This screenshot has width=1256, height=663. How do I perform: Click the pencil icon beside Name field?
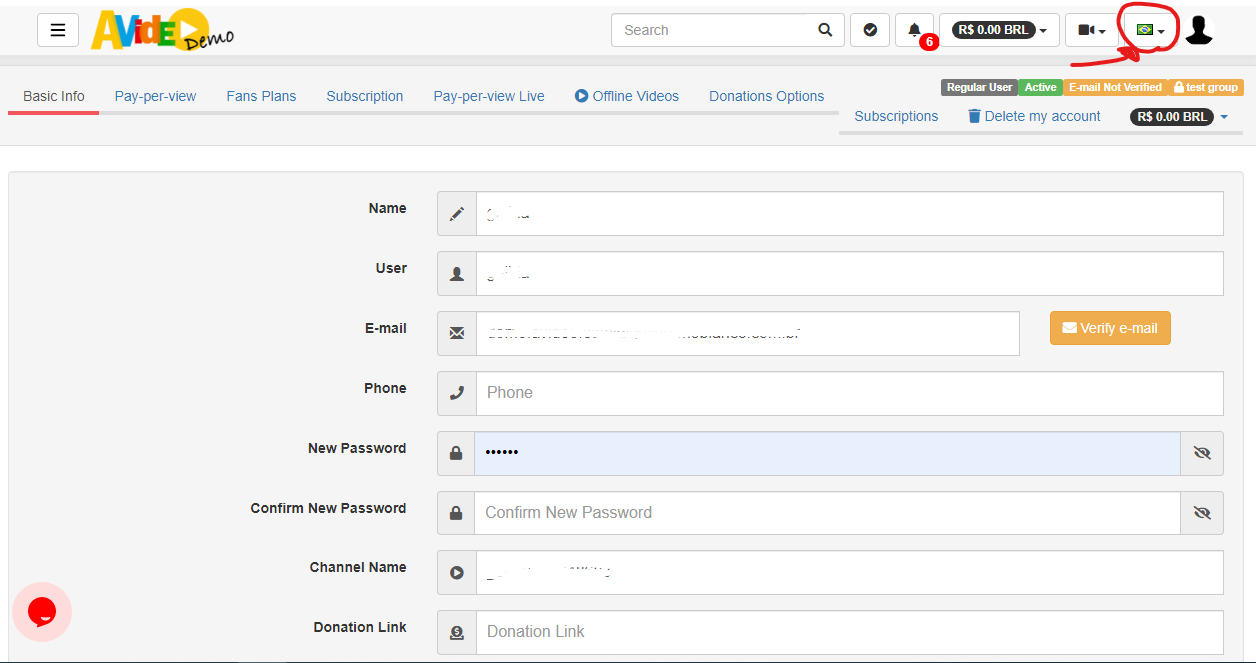point(456,213)
